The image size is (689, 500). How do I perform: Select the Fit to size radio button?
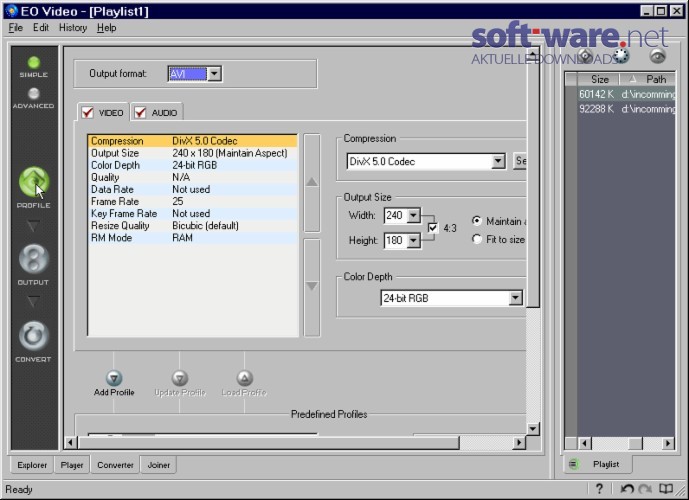tap(477, 239)
